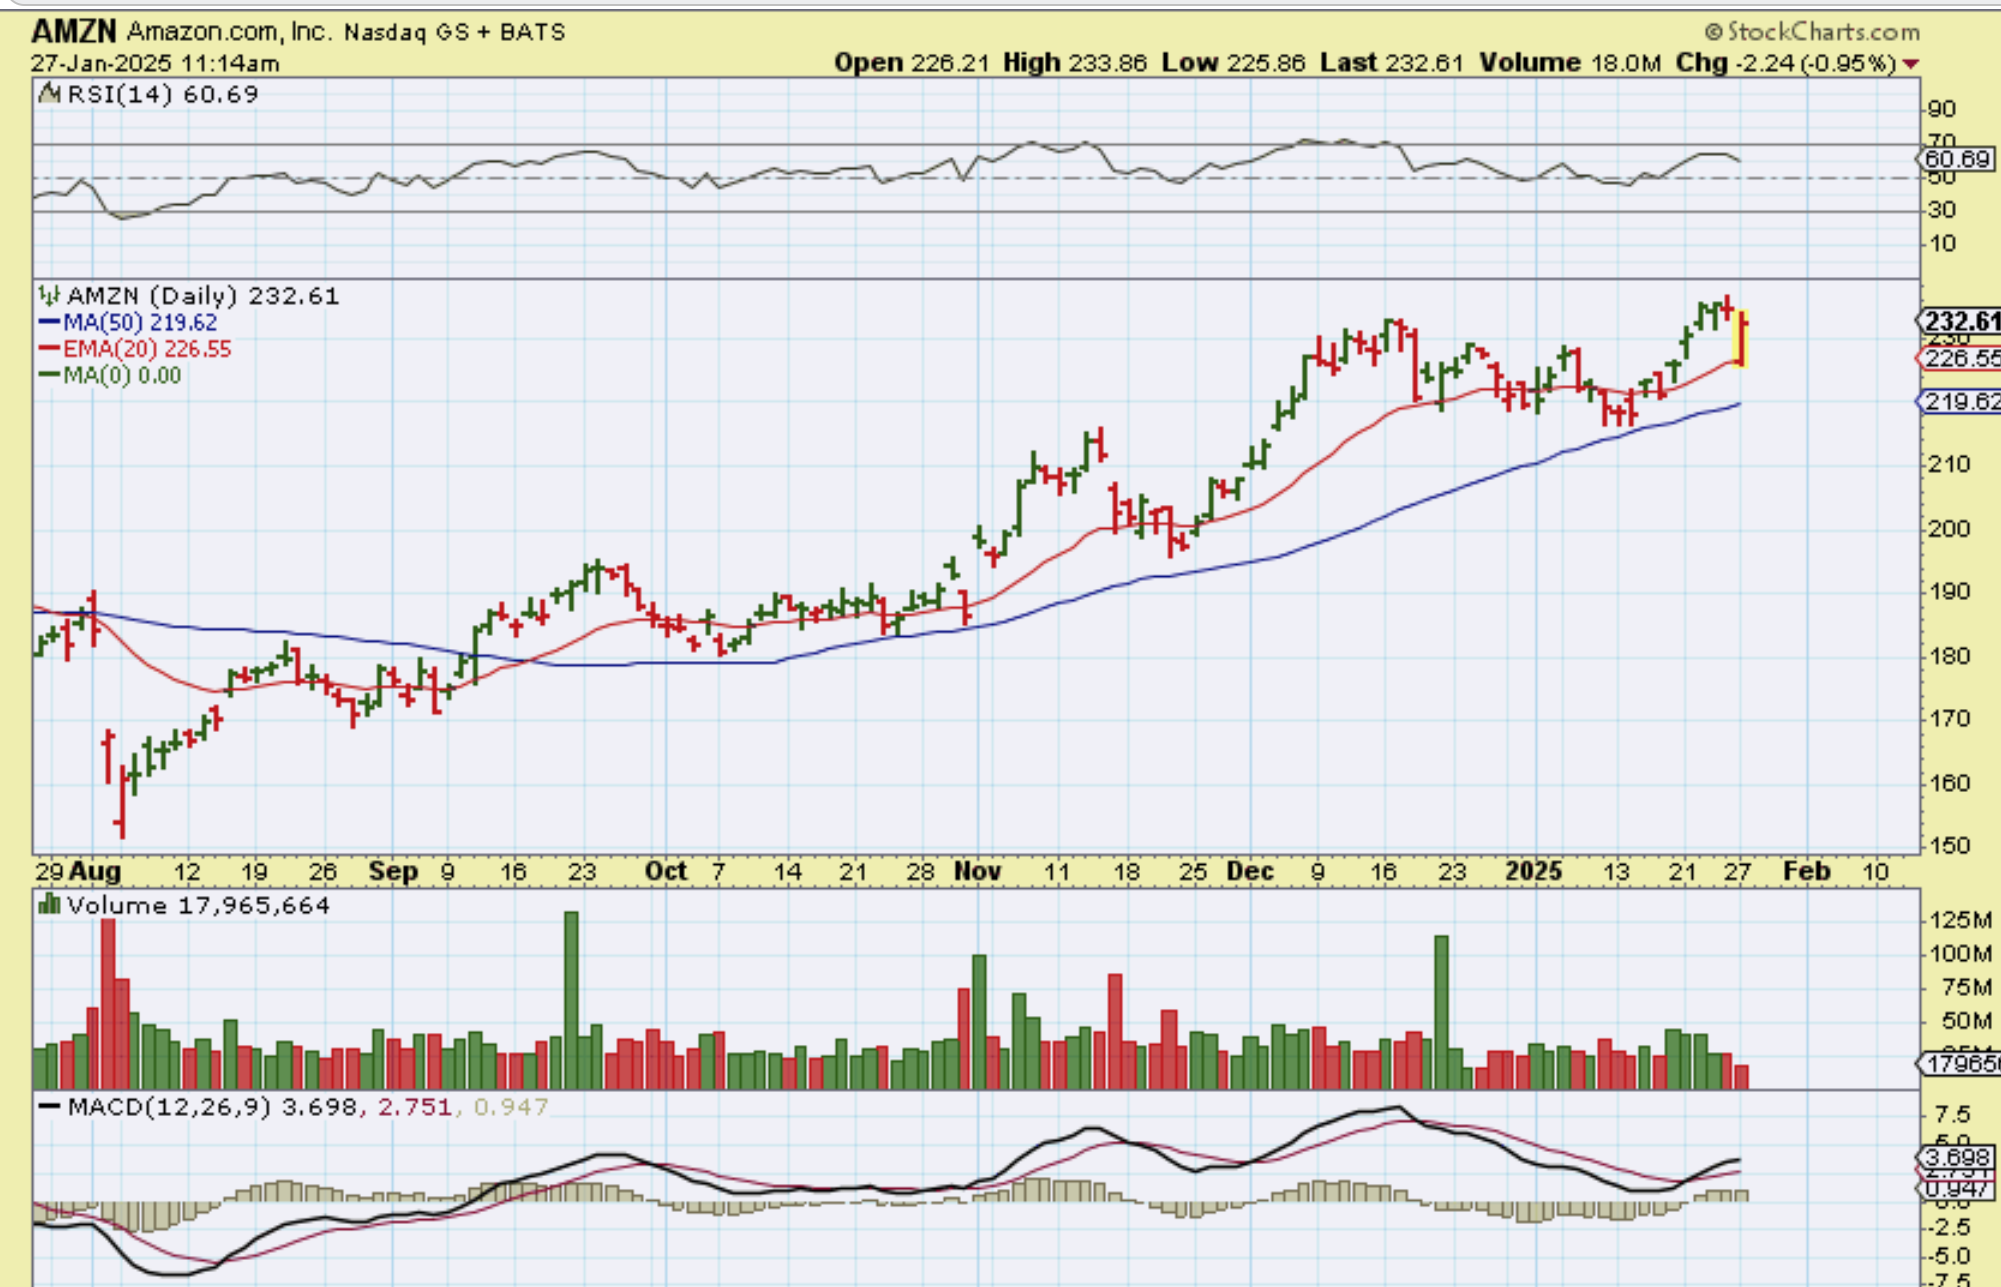
Task: Click the black MACD legend line marker
Action: [48, 1107]
